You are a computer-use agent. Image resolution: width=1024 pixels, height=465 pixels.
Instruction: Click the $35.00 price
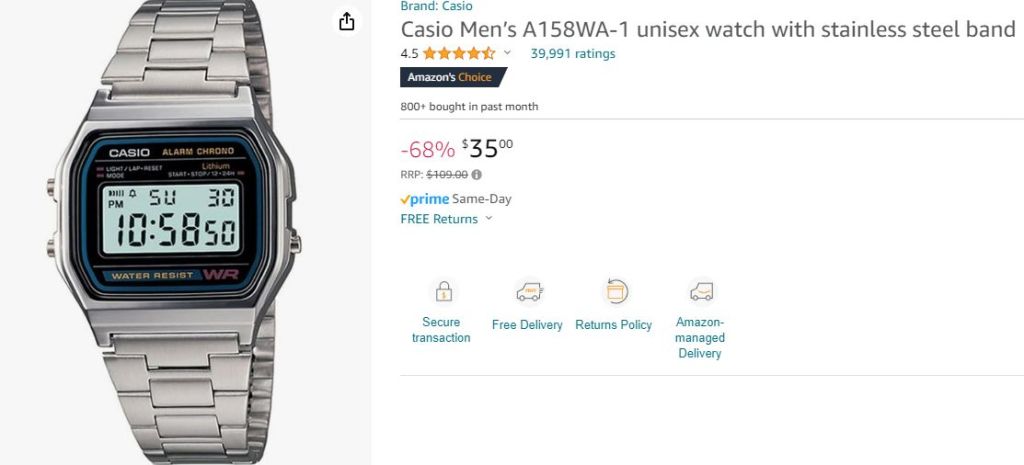[487, 149]
